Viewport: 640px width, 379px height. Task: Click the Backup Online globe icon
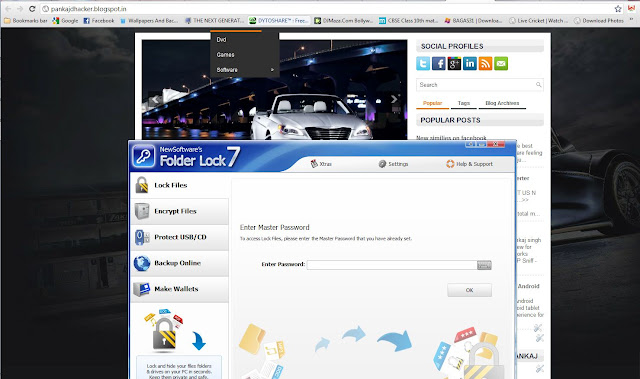point(142,263)
